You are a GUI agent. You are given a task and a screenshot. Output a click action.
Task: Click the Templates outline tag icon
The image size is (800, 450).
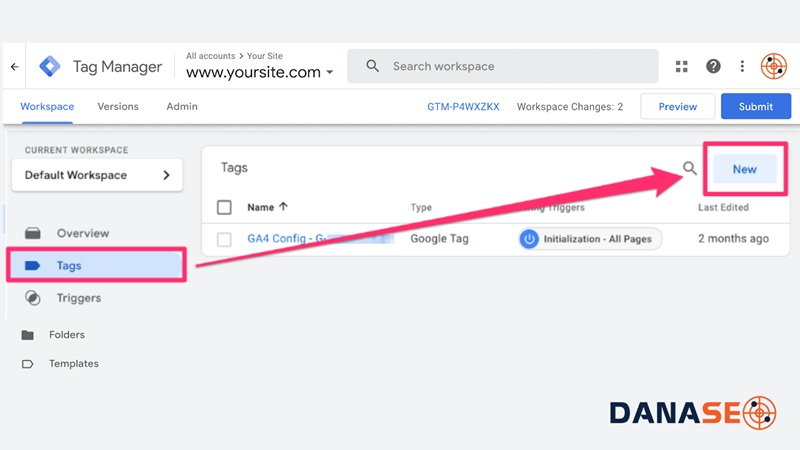(x=28, y=364)
